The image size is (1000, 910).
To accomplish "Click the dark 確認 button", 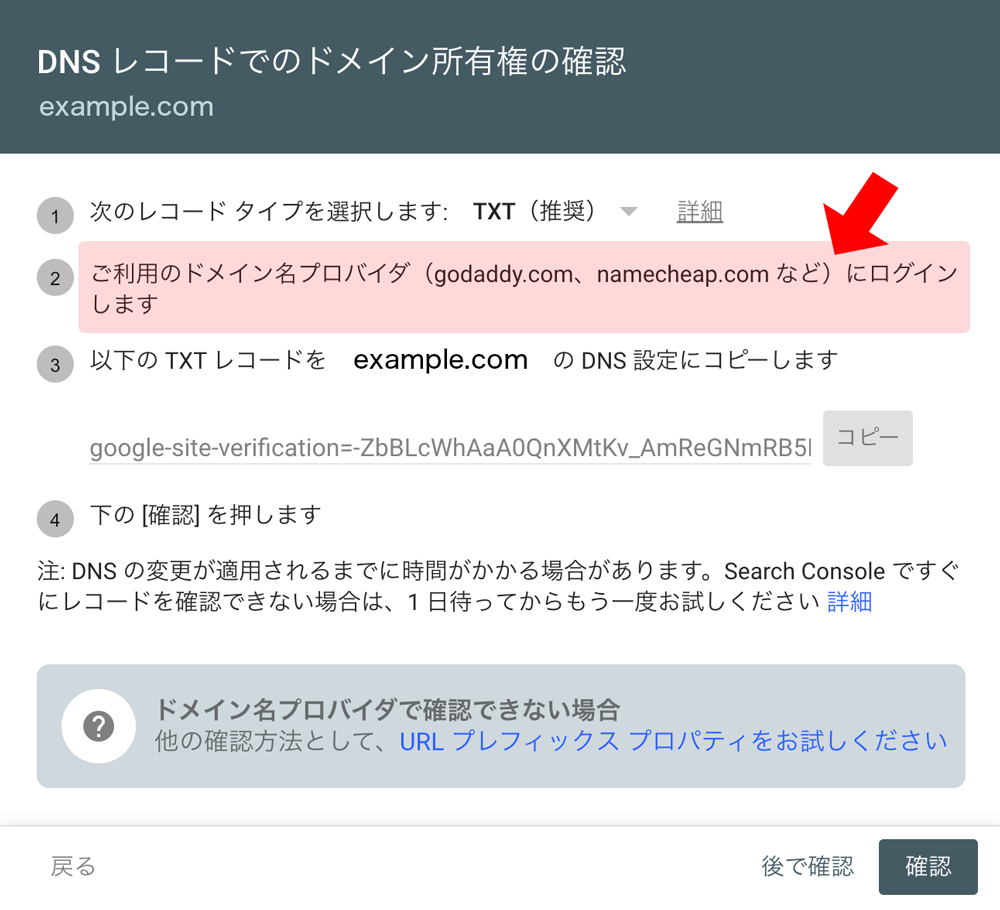I will 928,867.
